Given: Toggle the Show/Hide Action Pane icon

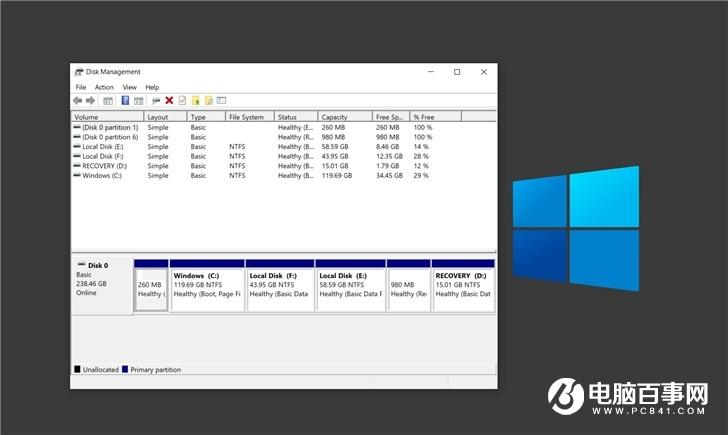Looking at the screenshot, I should [138, 101].
